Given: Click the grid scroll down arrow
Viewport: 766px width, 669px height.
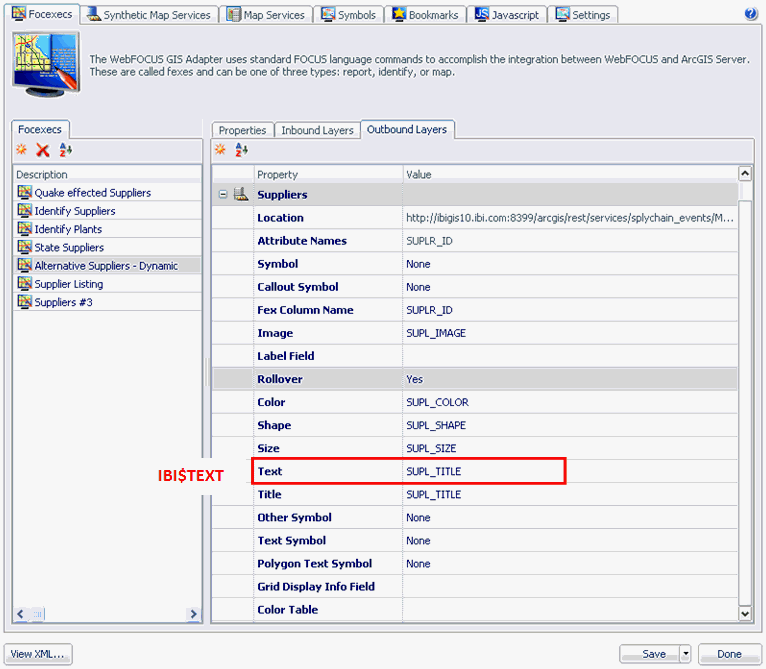Looking at the screenshot, I should [745, 614].
